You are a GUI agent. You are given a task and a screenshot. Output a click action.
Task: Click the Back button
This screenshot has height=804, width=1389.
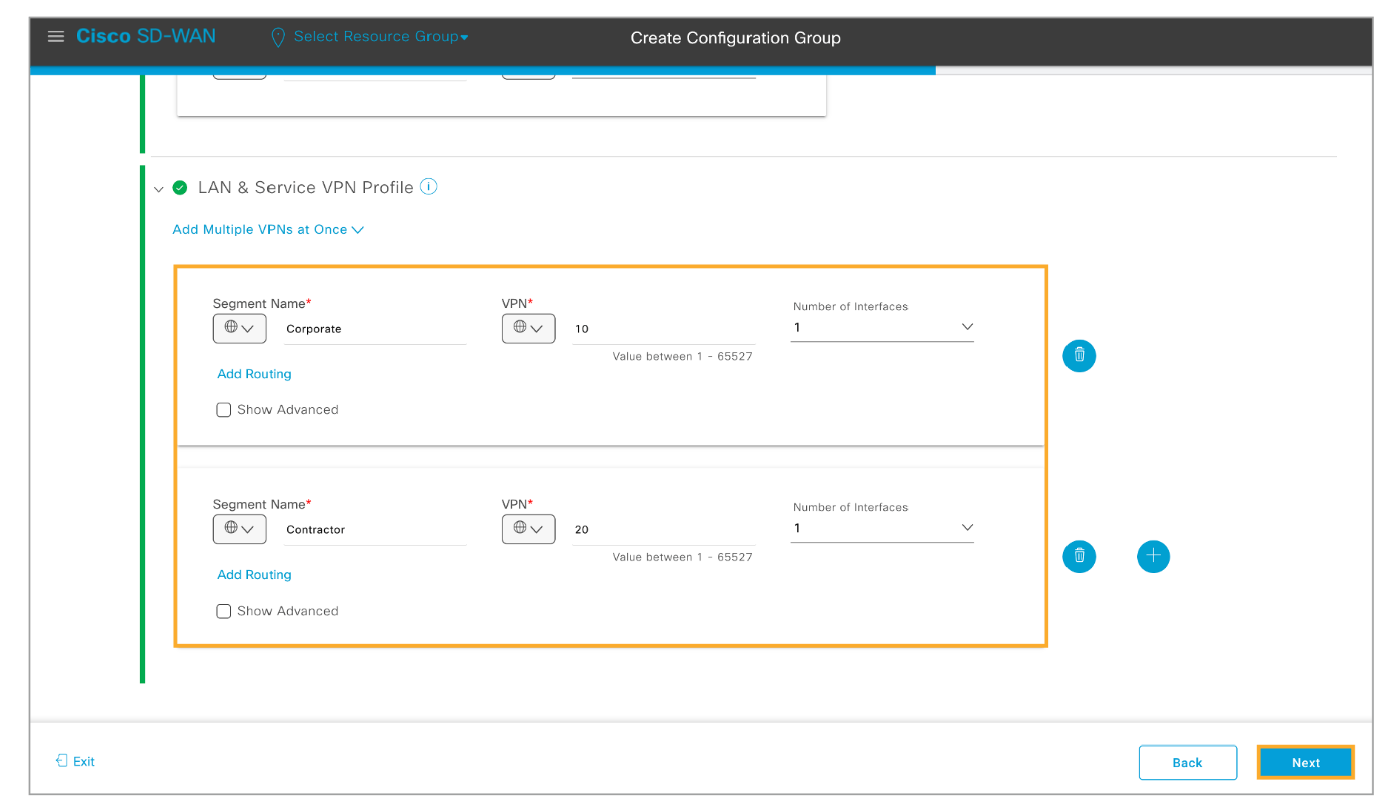point(1187,762)
